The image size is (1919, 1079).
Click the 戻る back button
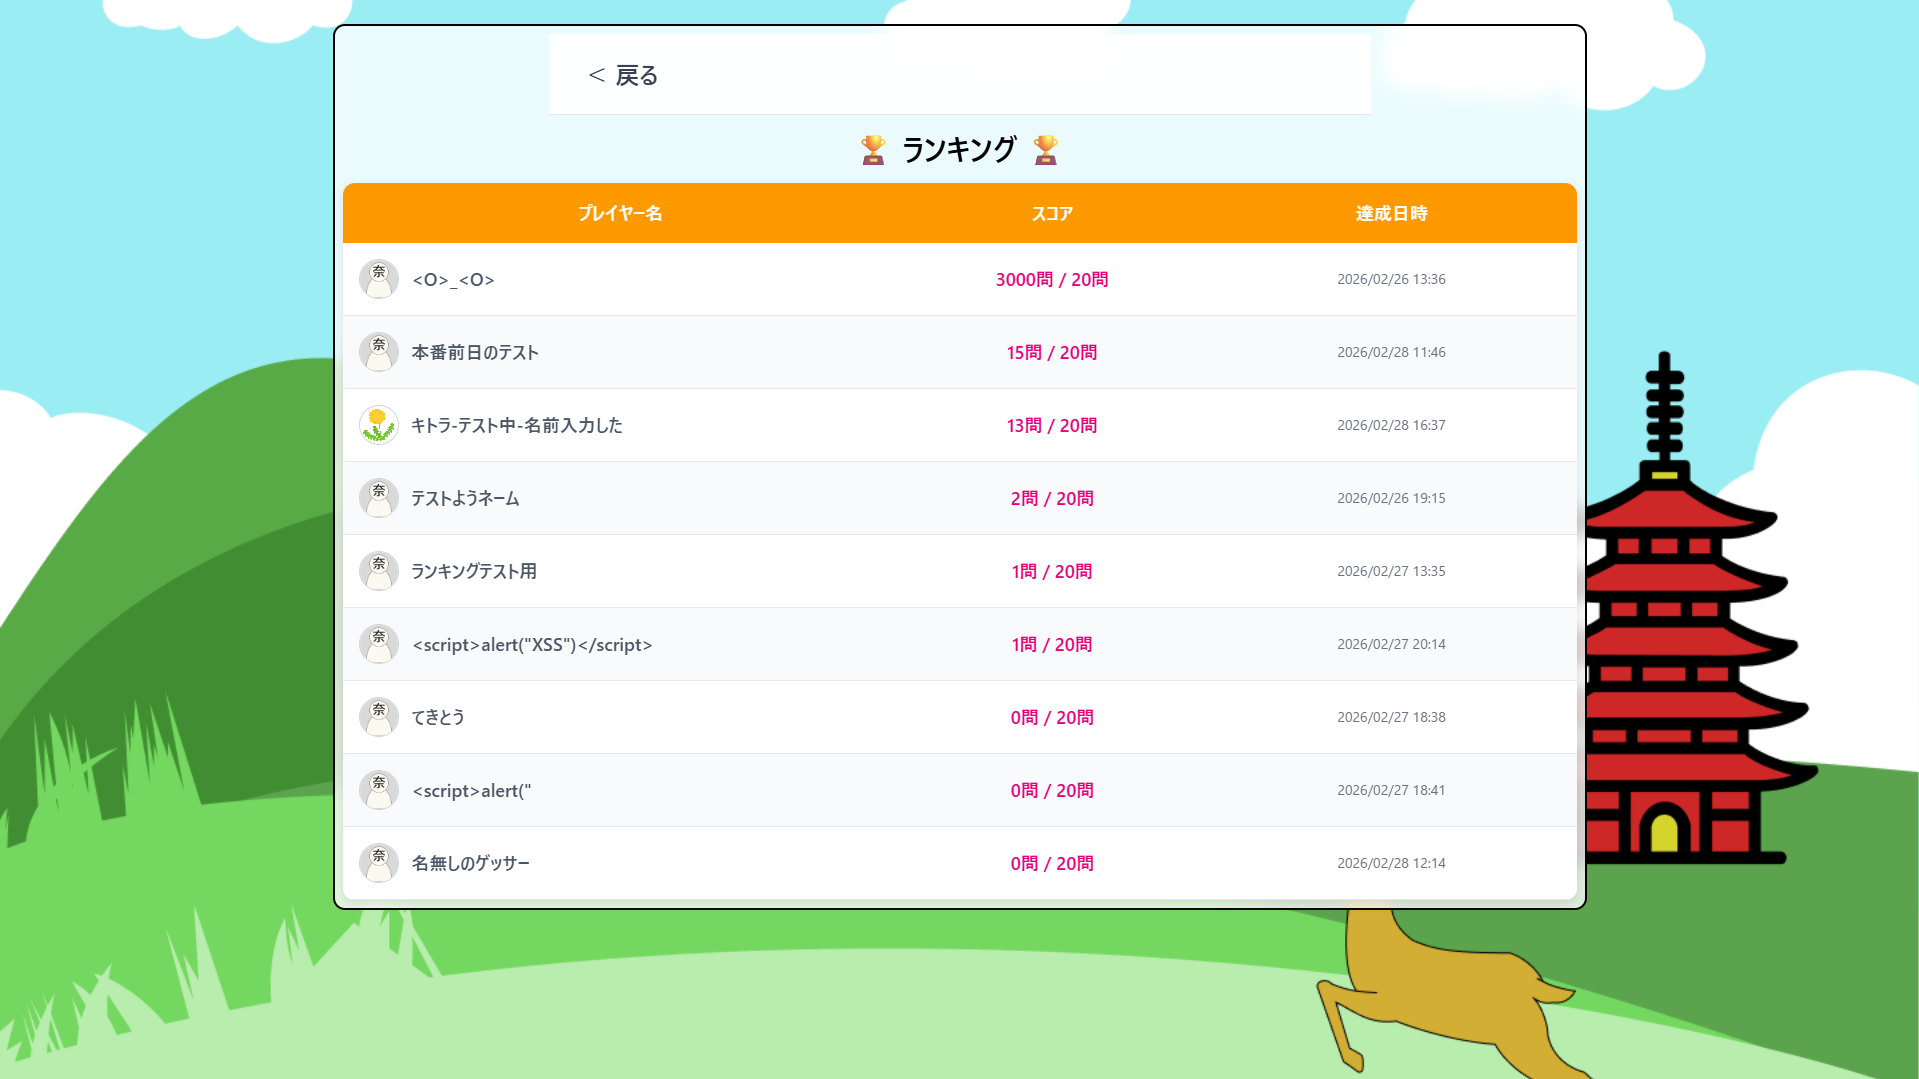point(623,75)
